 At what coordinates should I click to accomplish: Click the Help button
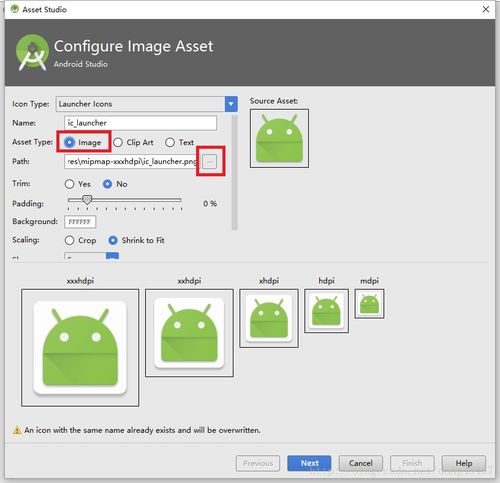coord(464,463)
